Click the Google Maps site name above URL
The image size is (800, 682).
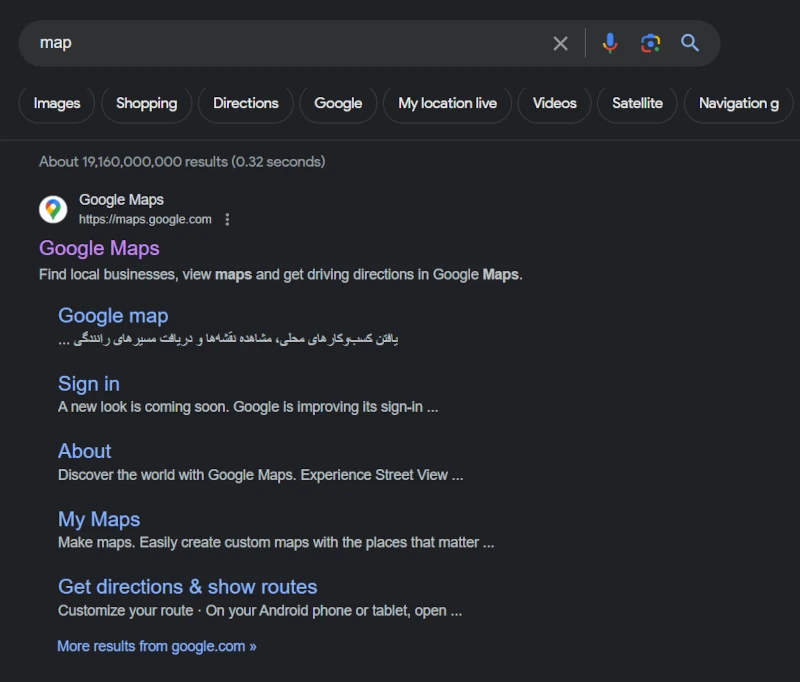(121, 199)
